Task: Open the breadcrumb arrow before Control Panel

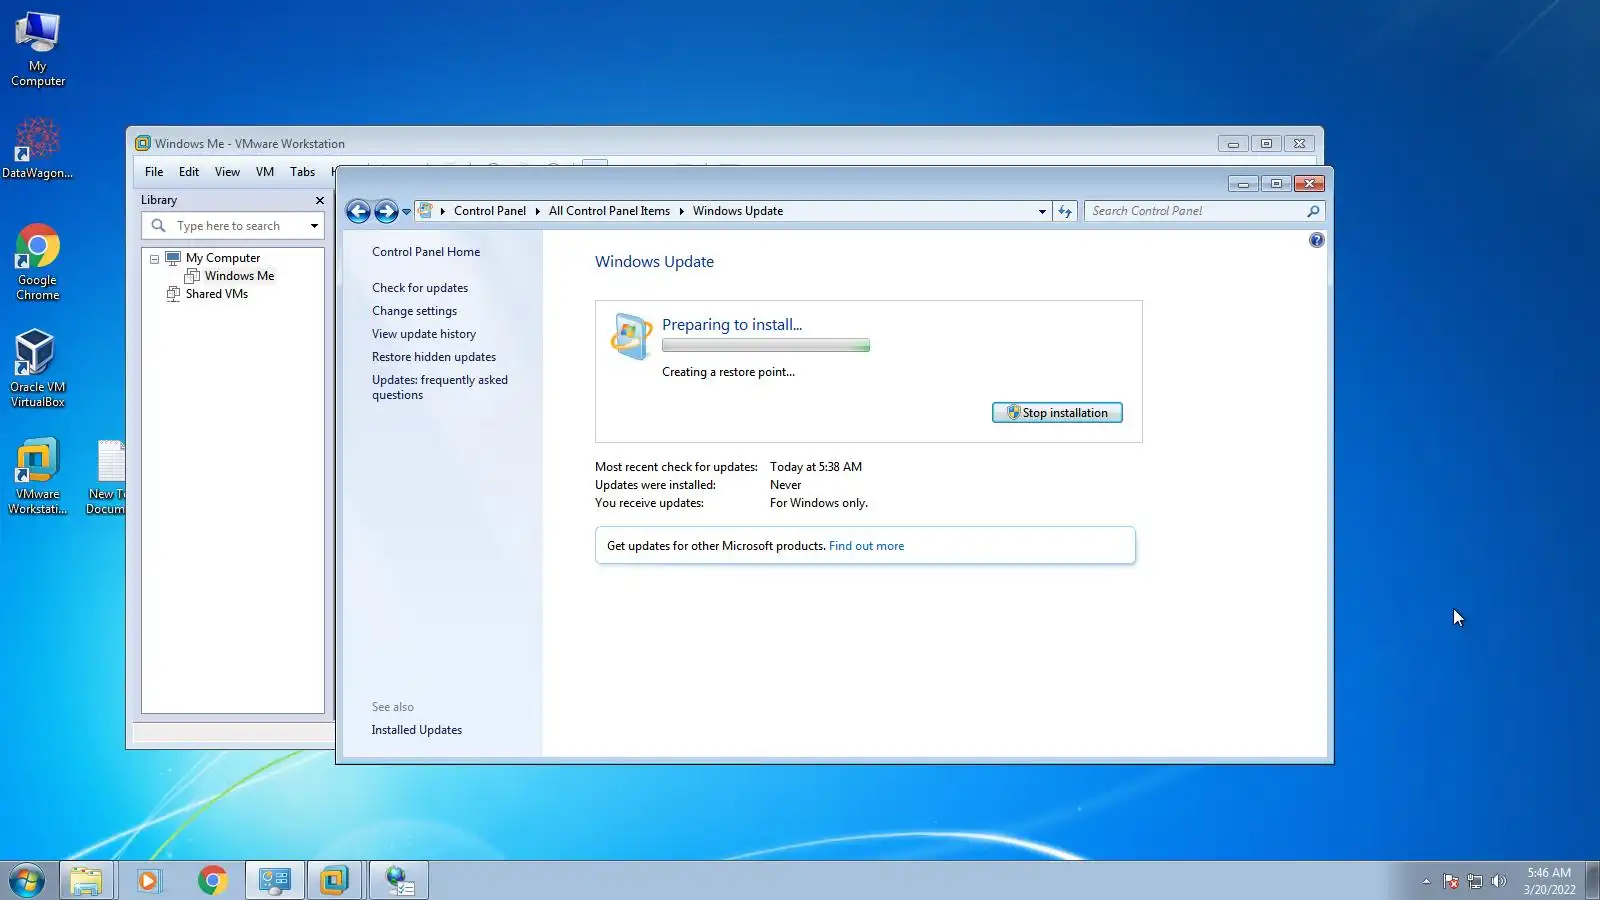Action: coord(442,211)
